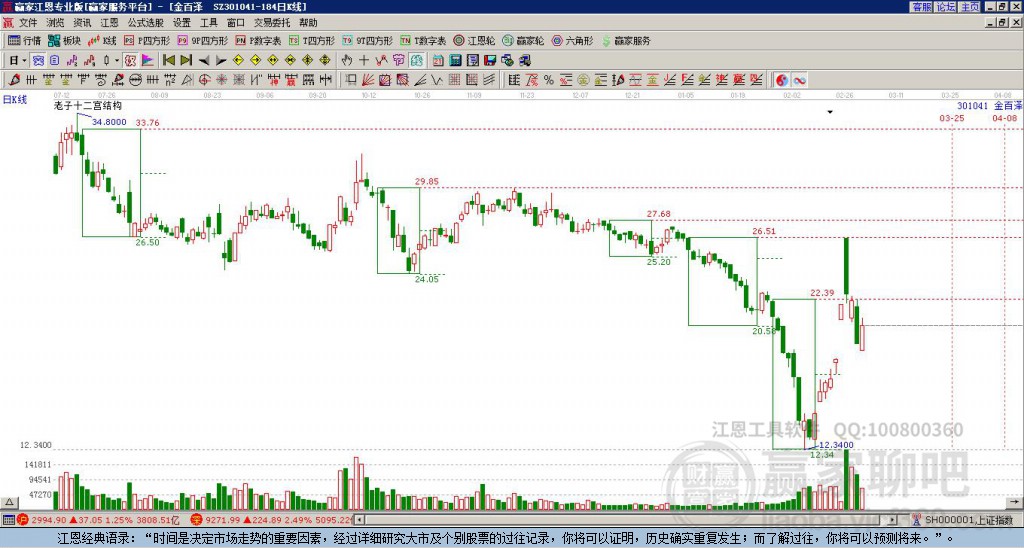The height and width of the screenshot is (548, 1024).
Task: Toggle the infinity loop icon
Action: (x=799, y=80)
